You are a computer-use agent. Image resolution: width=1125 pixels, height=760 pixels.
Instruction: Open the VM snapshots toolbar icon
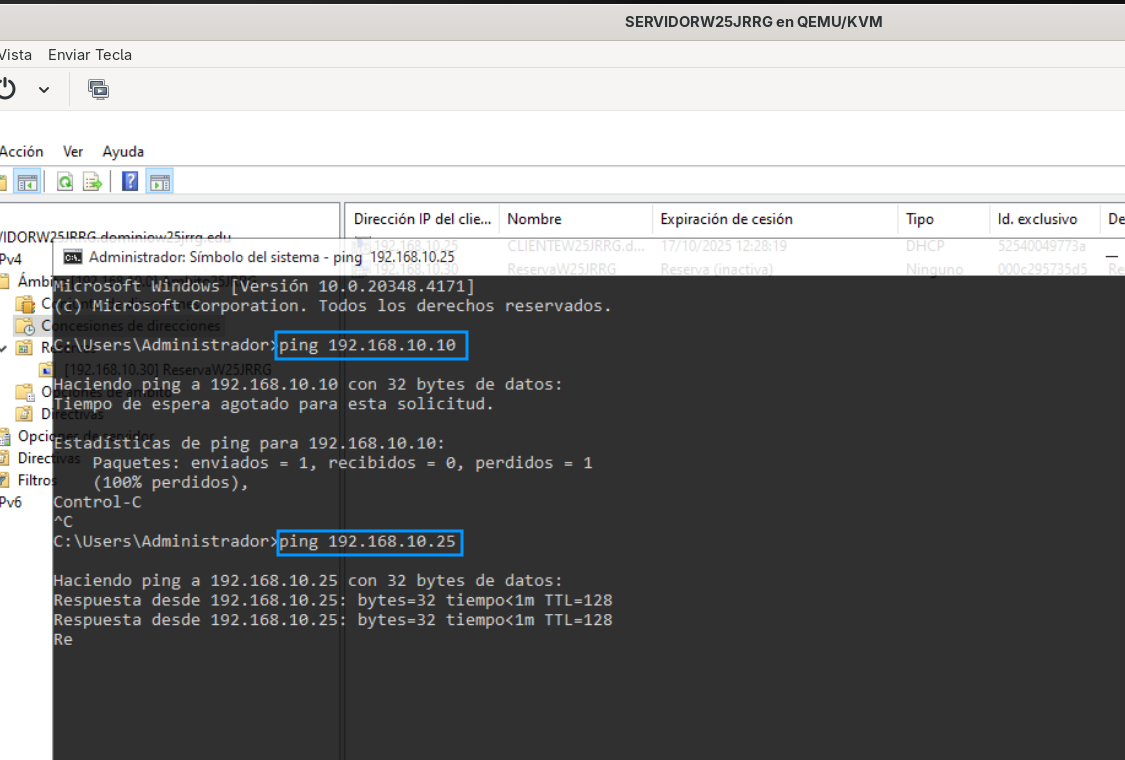[x=98, y=89]
